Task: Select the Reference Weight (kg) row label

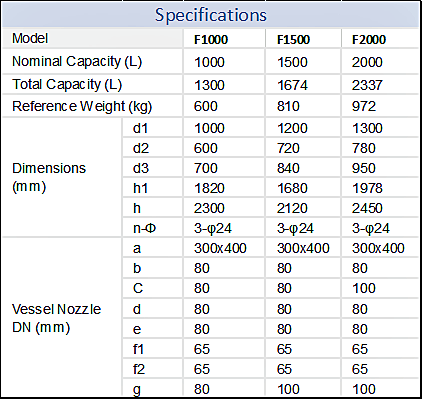Action: 82,107
